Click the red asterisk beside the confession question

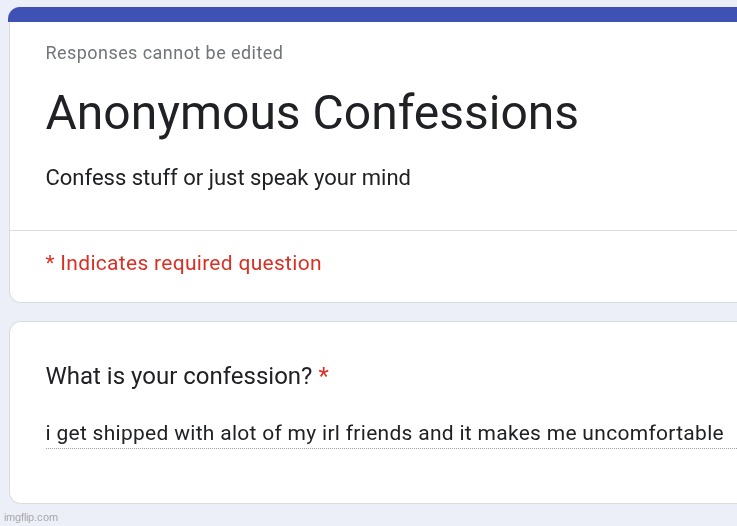(324, 377)
